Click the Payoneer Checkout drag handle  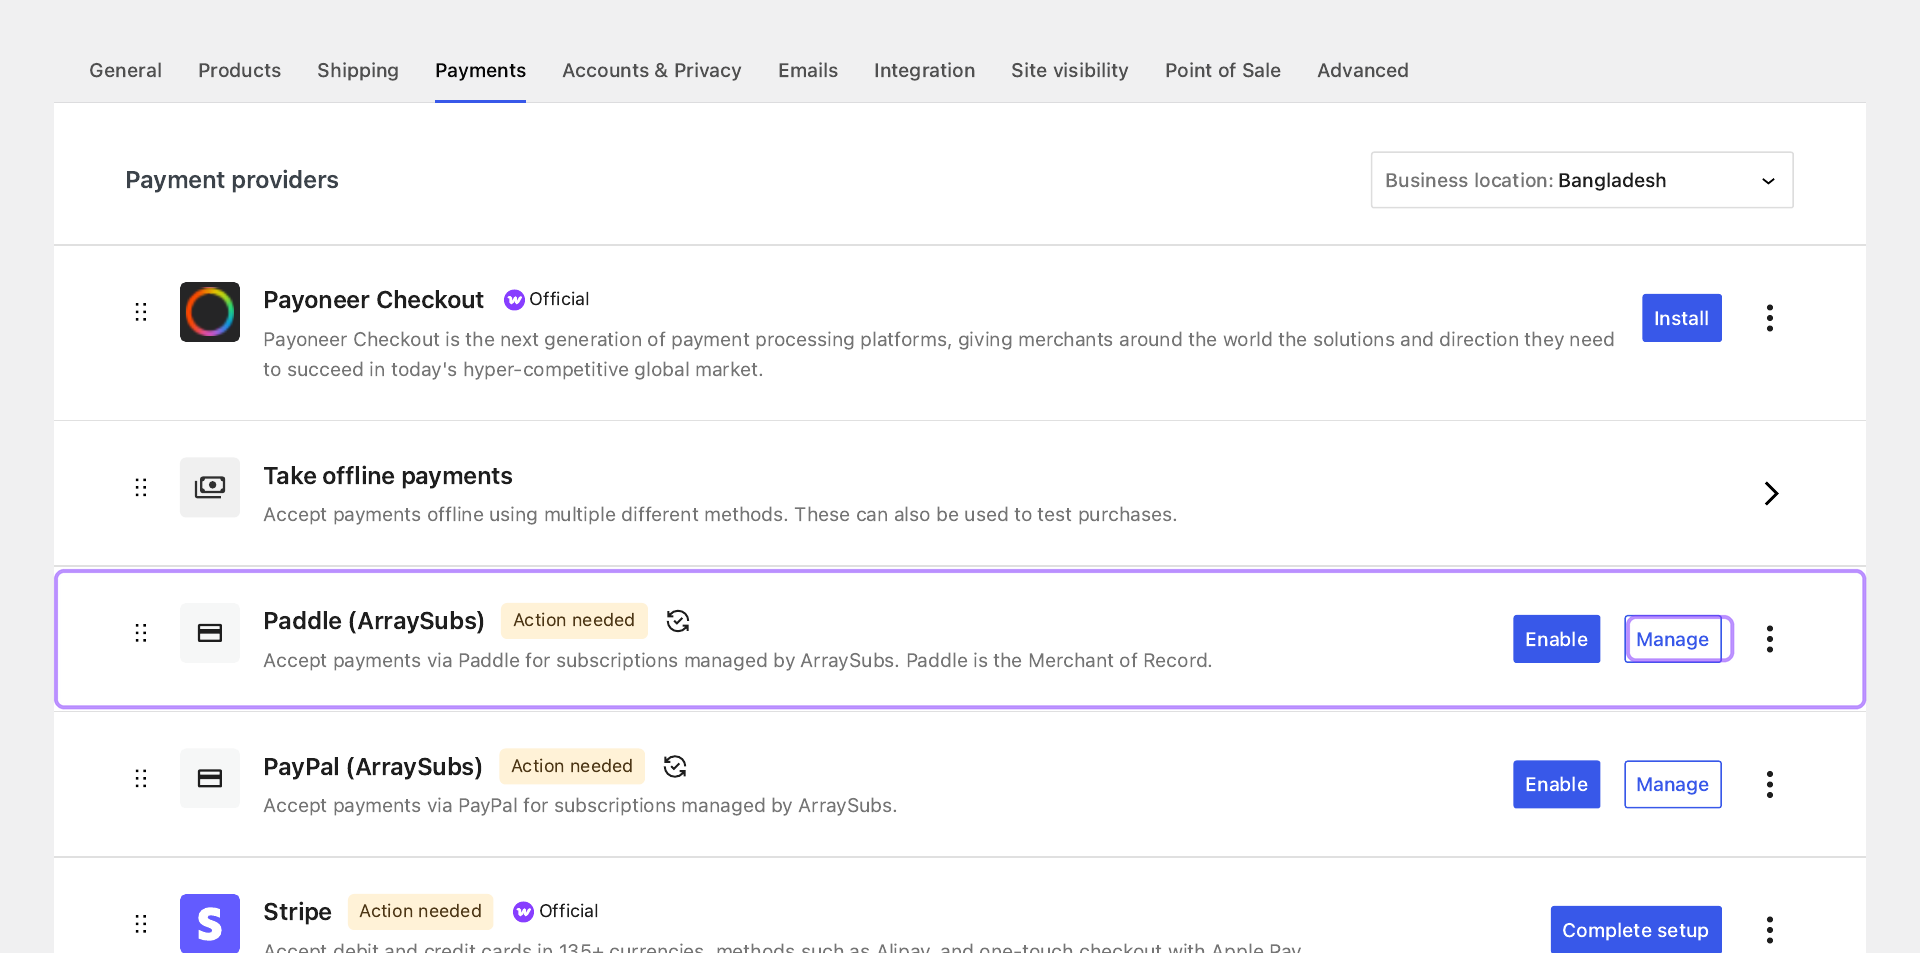pyautogui.click(x=141, y=312)
